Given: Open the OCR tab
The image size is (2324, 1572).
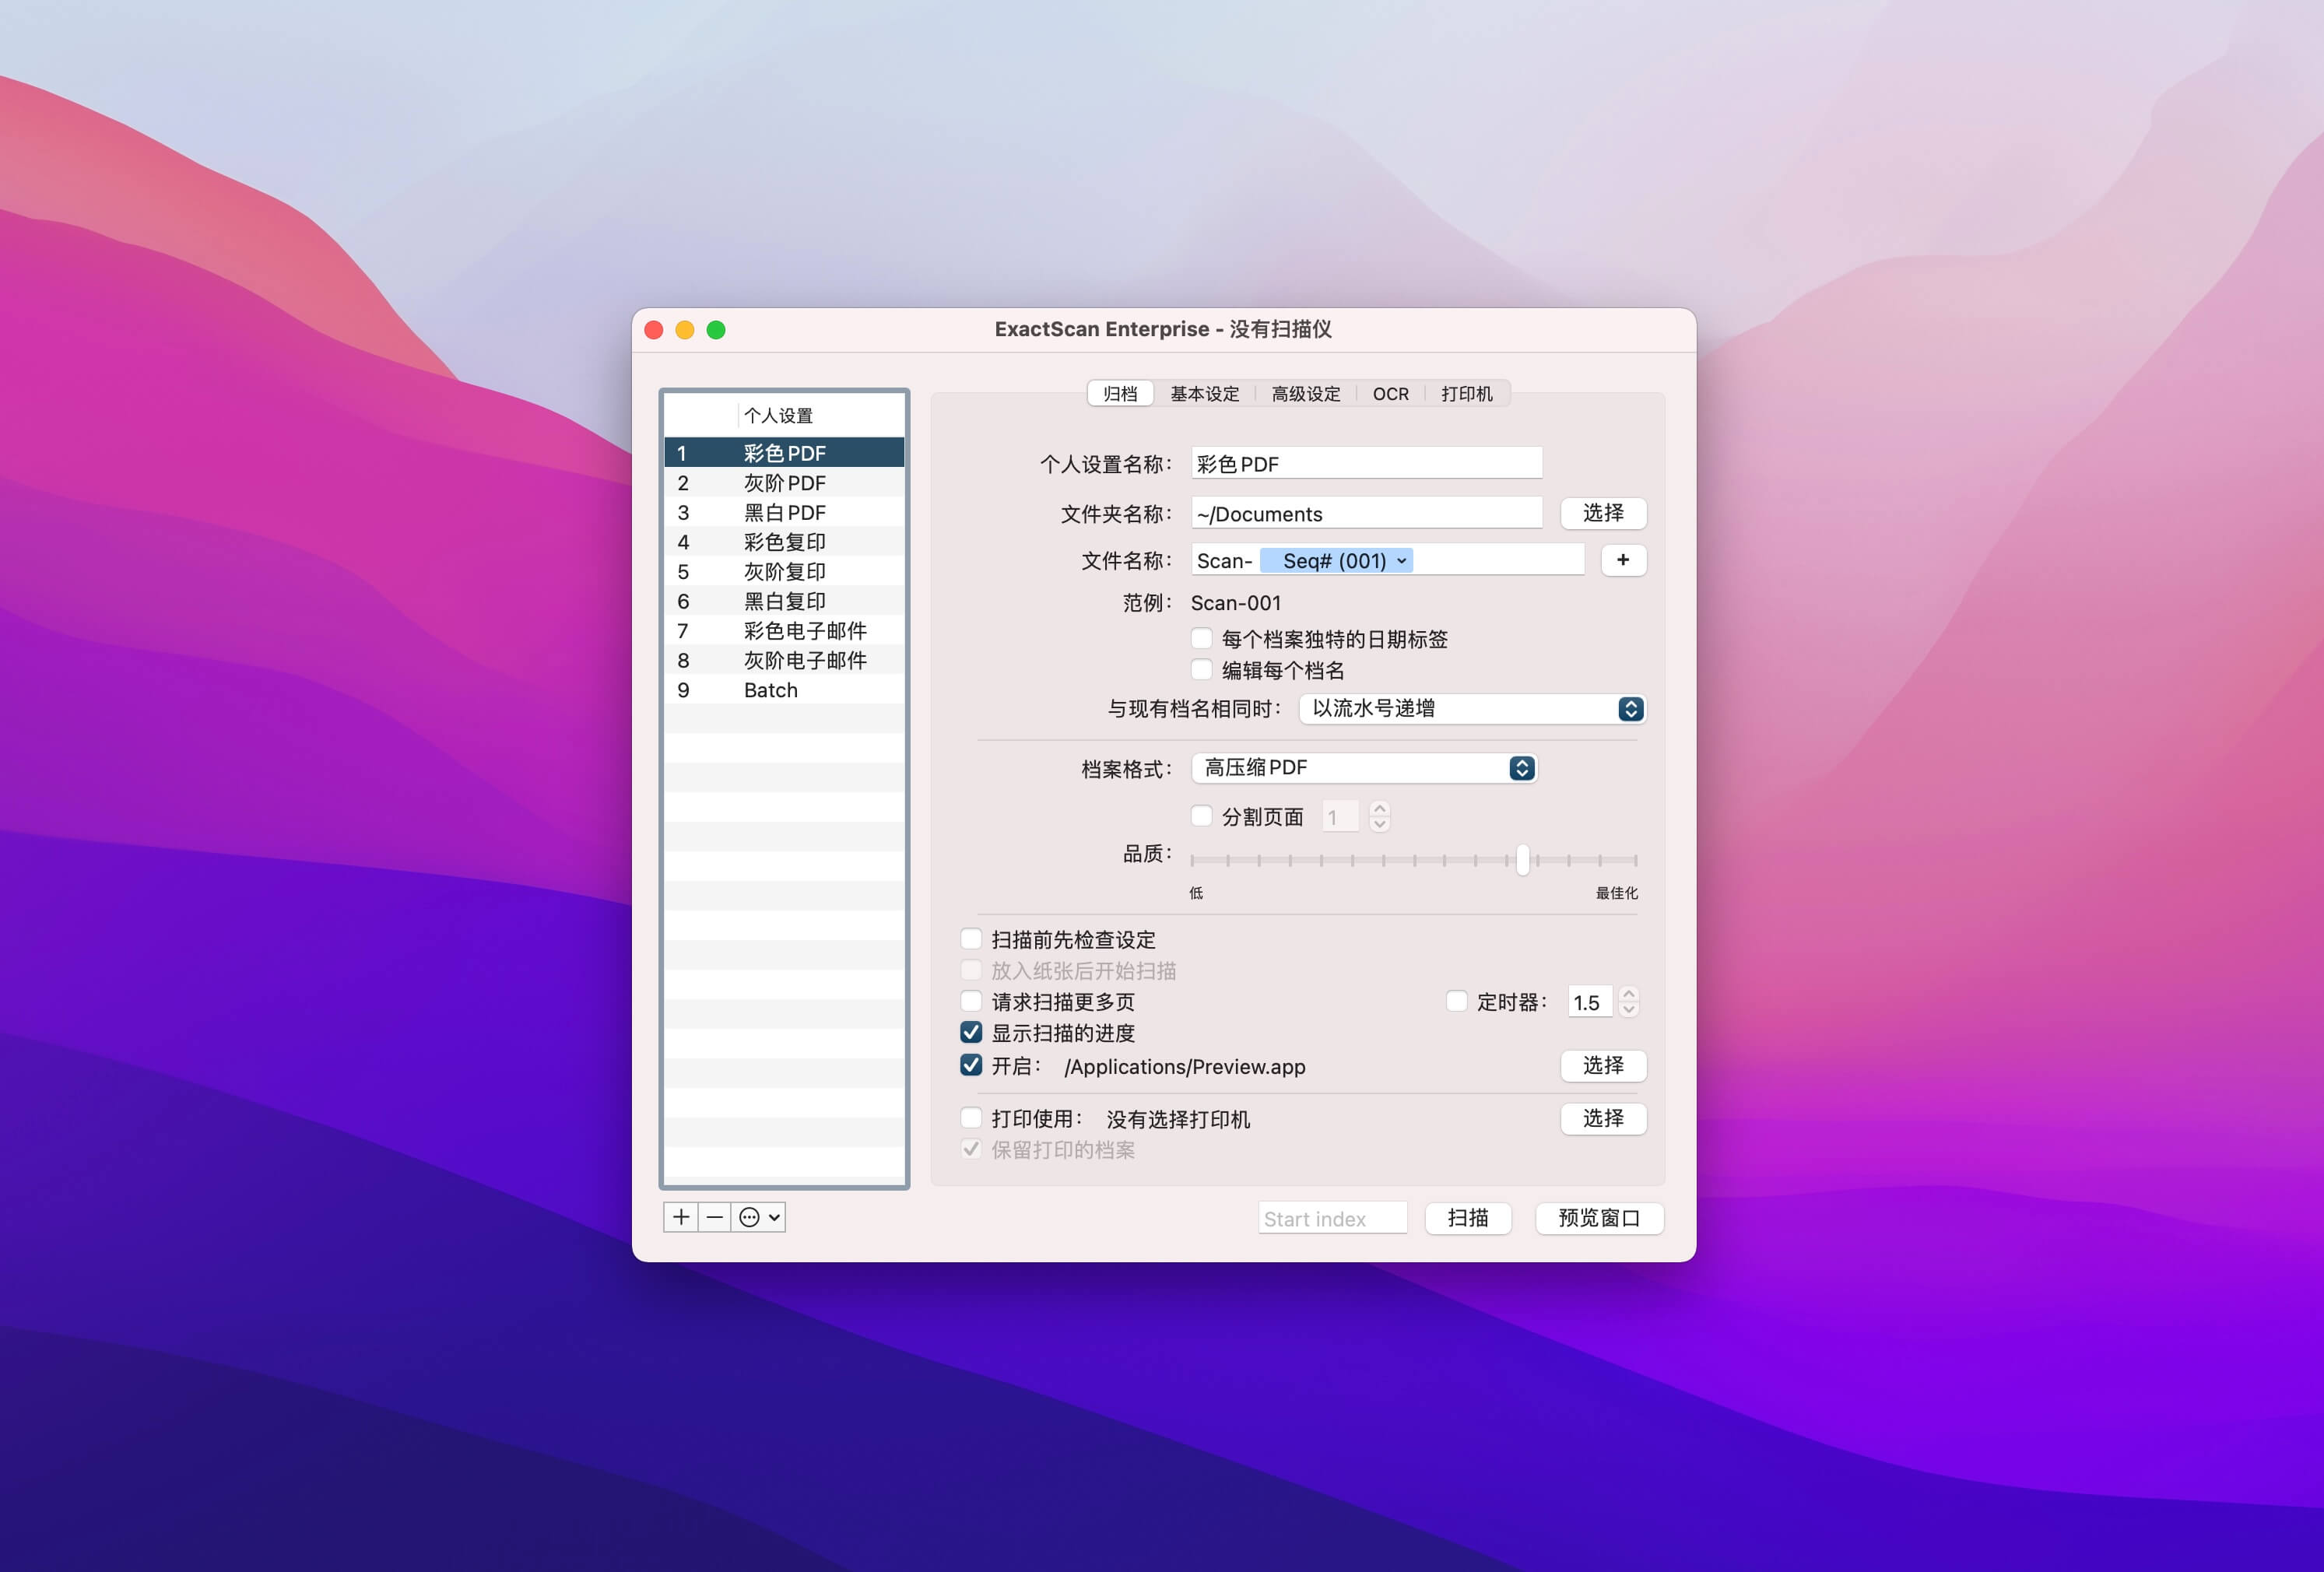Looking at the screenshot, I should pyautogui.click(x=1391, y=394).
